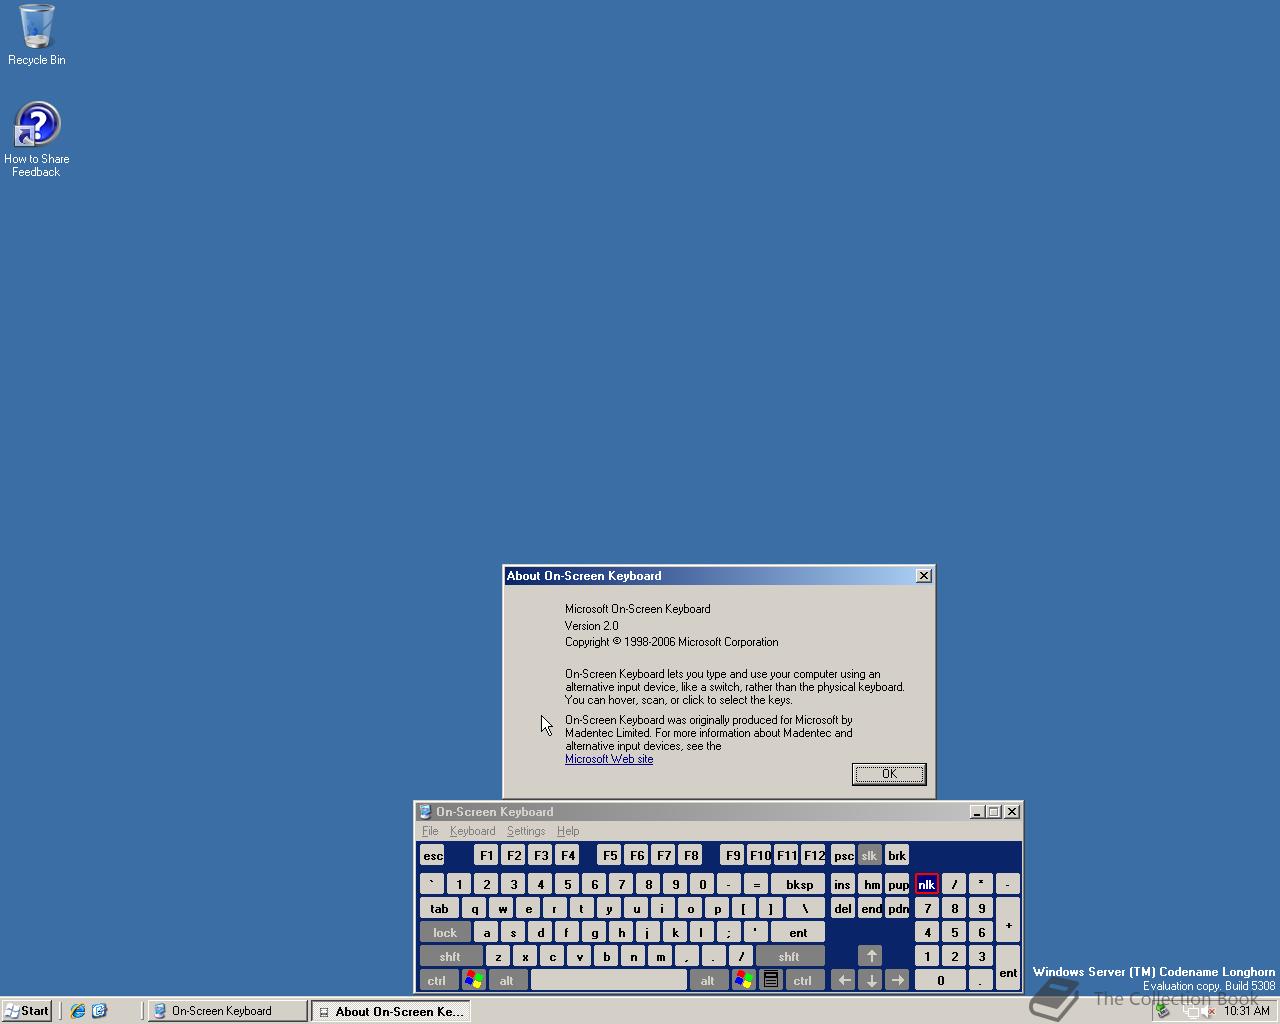Toggle the nlk num lock key
Screen dimensions: 1280x1024
(x=926, y=884)
